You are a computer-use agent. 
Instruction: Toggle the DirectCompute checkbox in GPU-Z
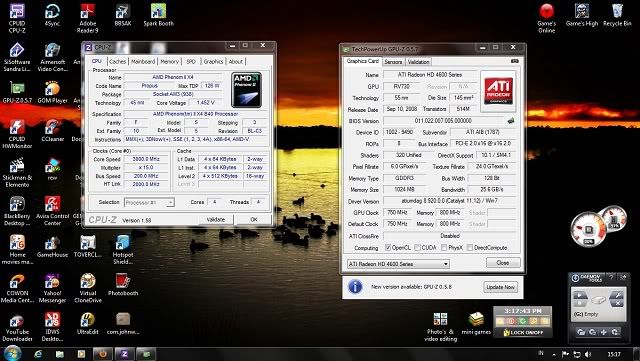click(470, 247)
